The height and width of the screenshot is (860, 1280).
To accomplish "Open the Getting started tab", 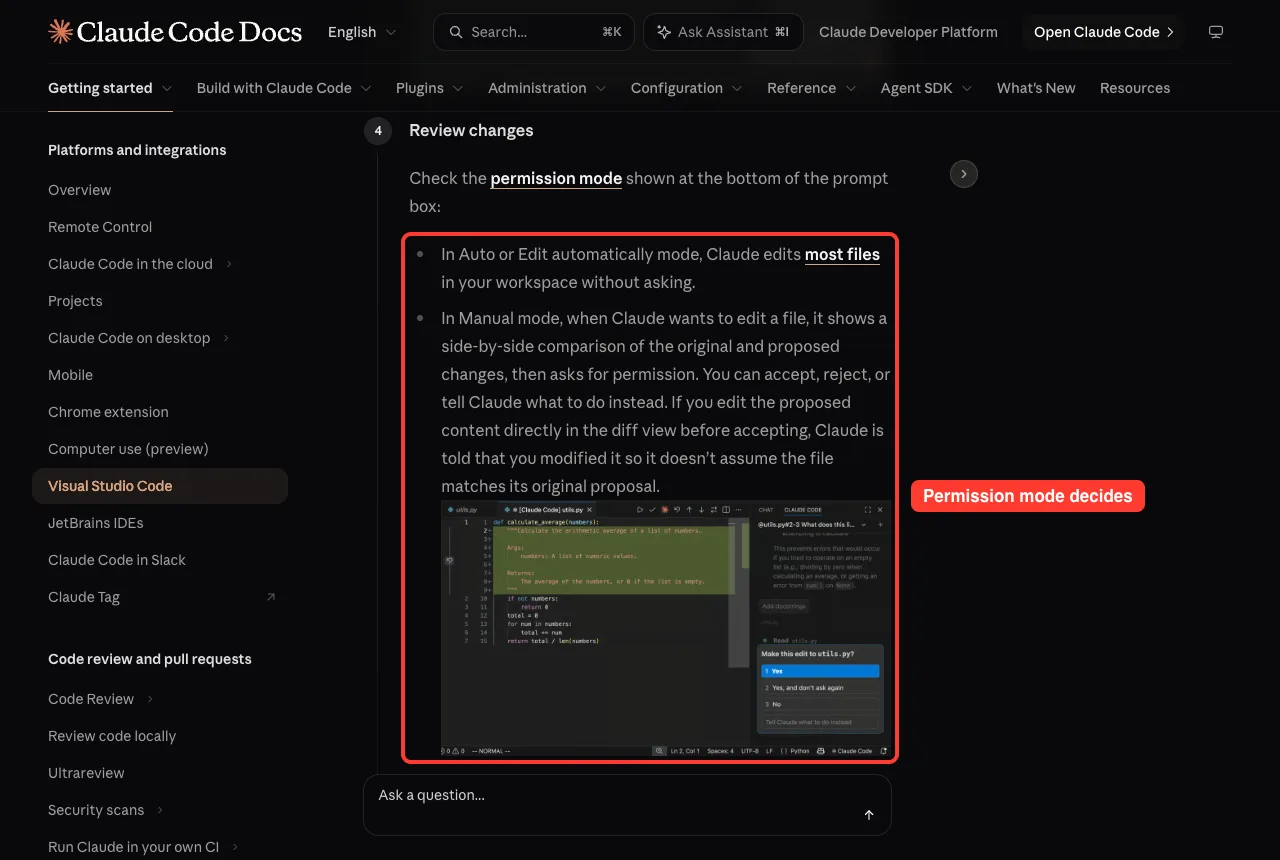I will pyautogui.click(x=110, y=88).
